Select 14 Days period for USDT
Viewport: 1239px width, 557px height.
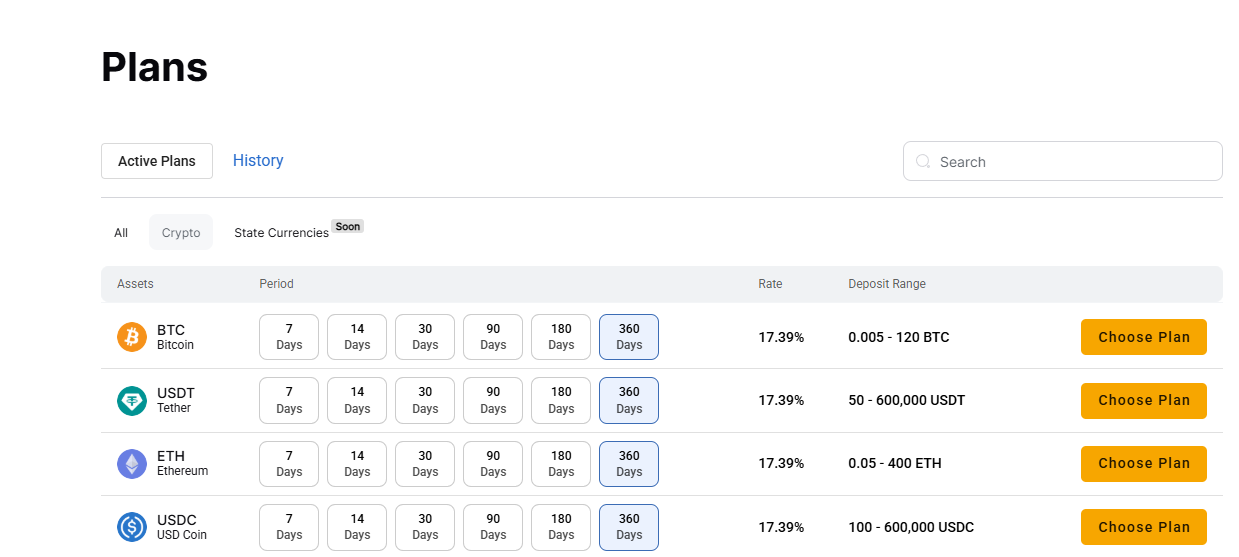(x=357, y=400)
